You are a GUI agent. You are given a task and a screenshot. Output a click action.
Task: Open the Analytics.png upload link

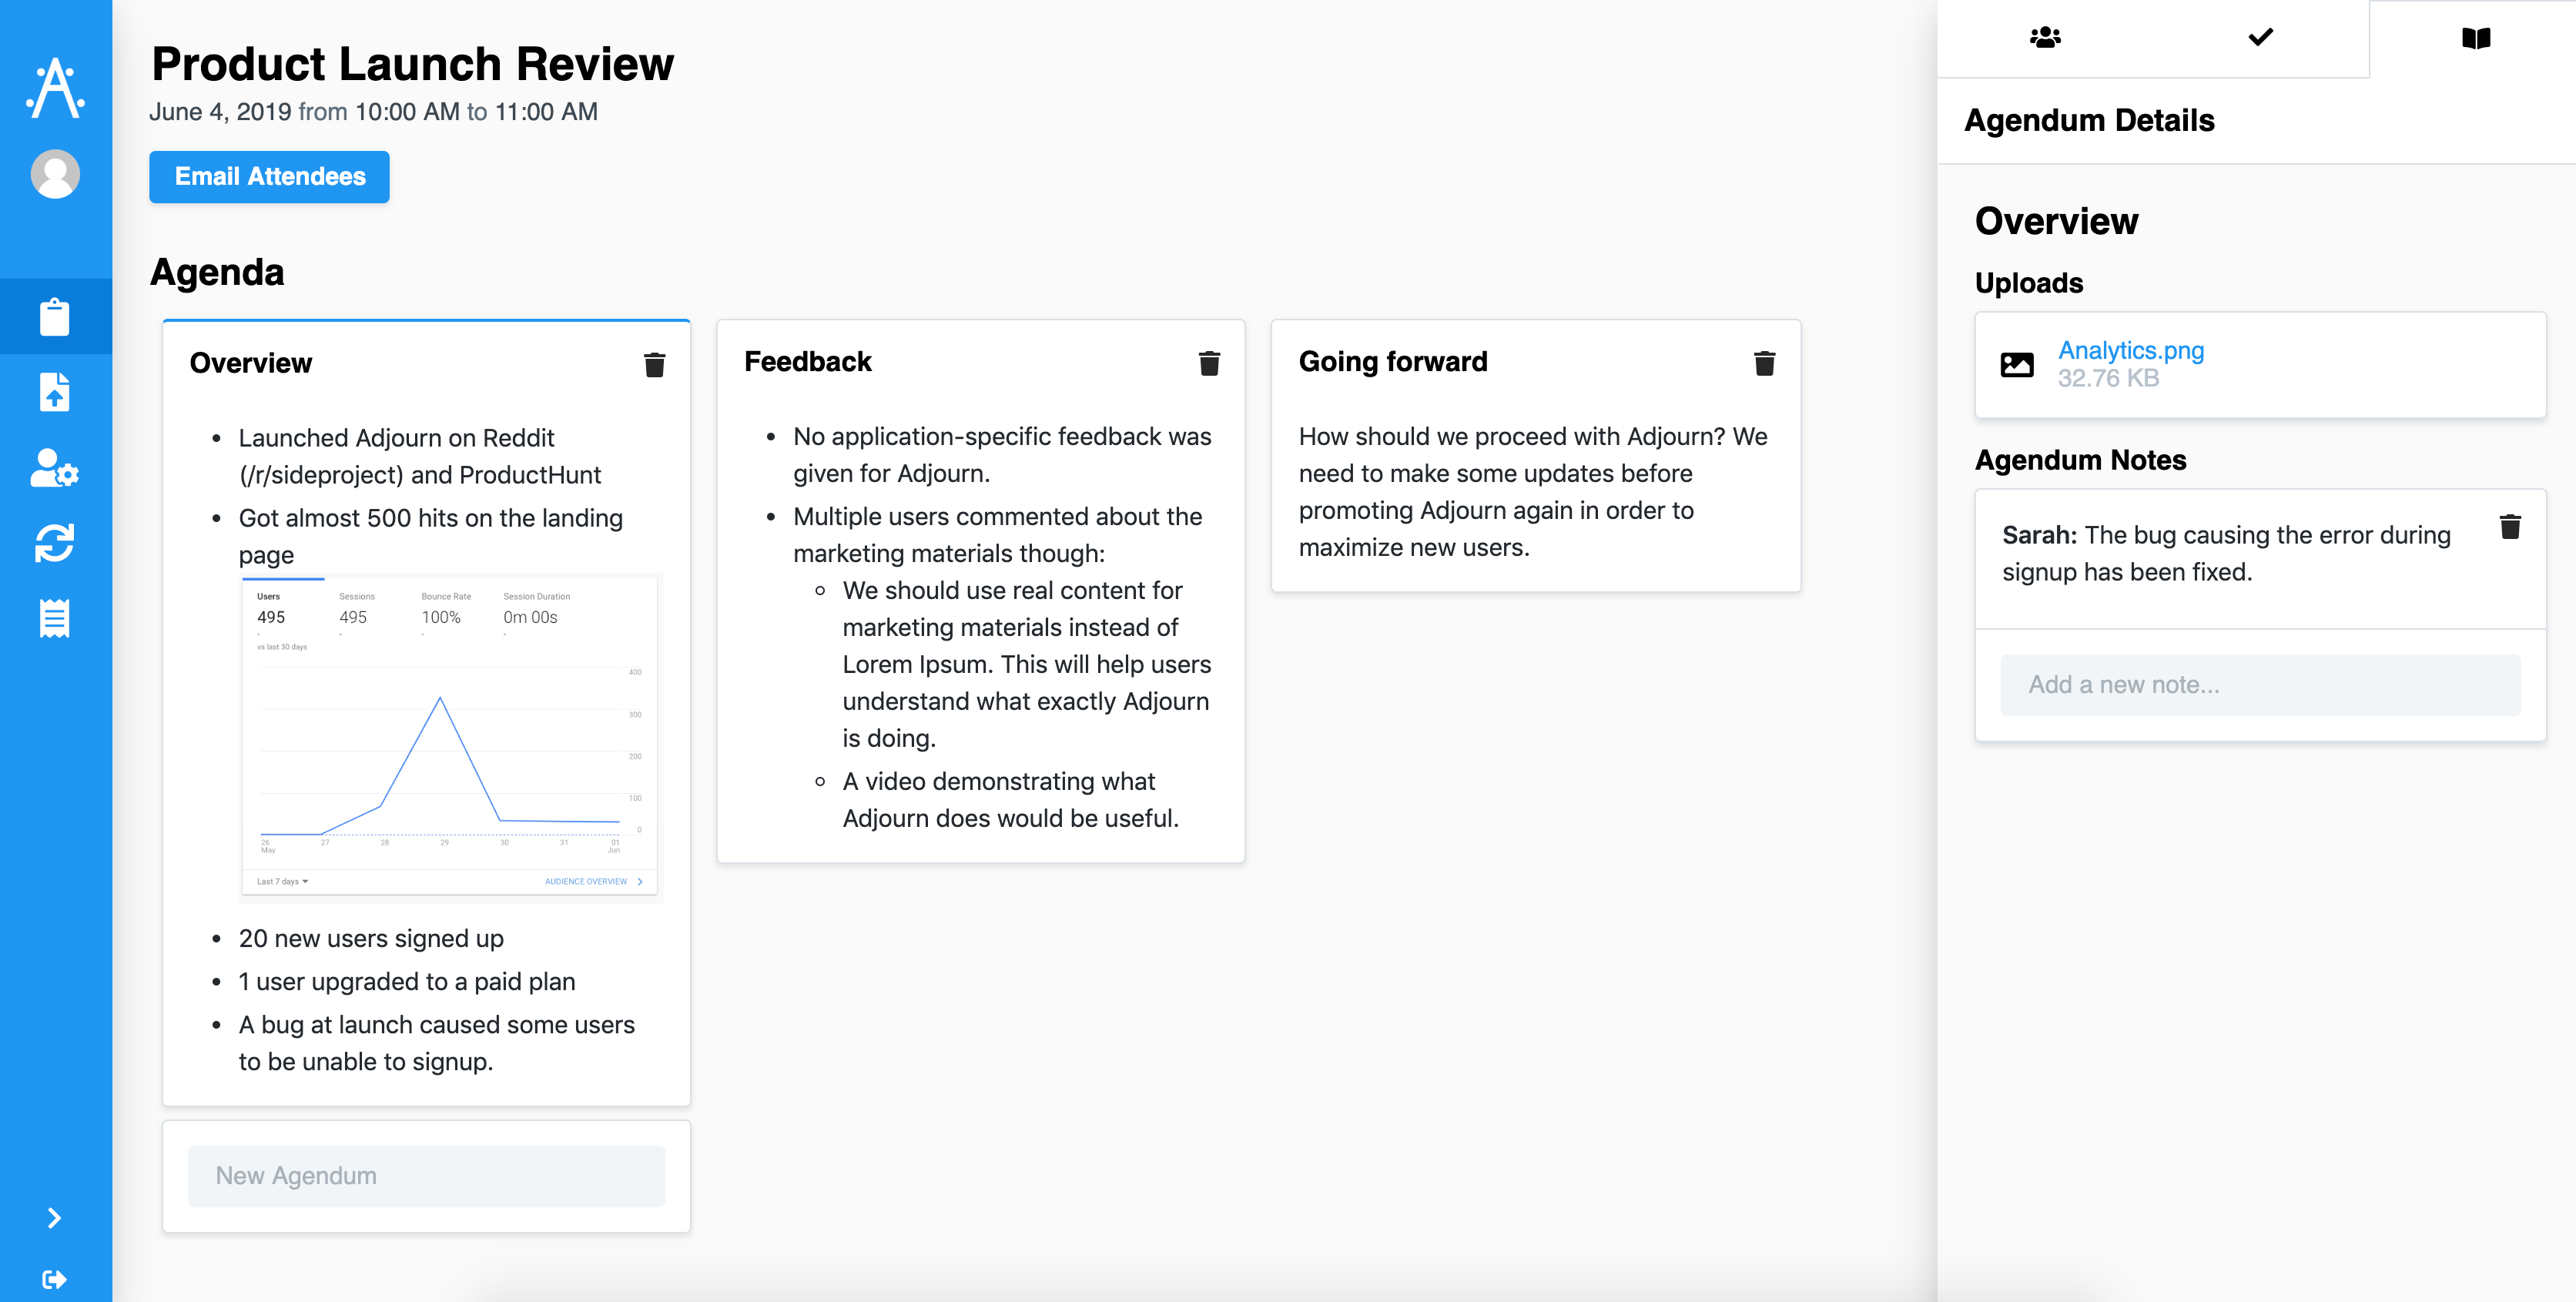pyautogui.click(x=2130, y=351)
